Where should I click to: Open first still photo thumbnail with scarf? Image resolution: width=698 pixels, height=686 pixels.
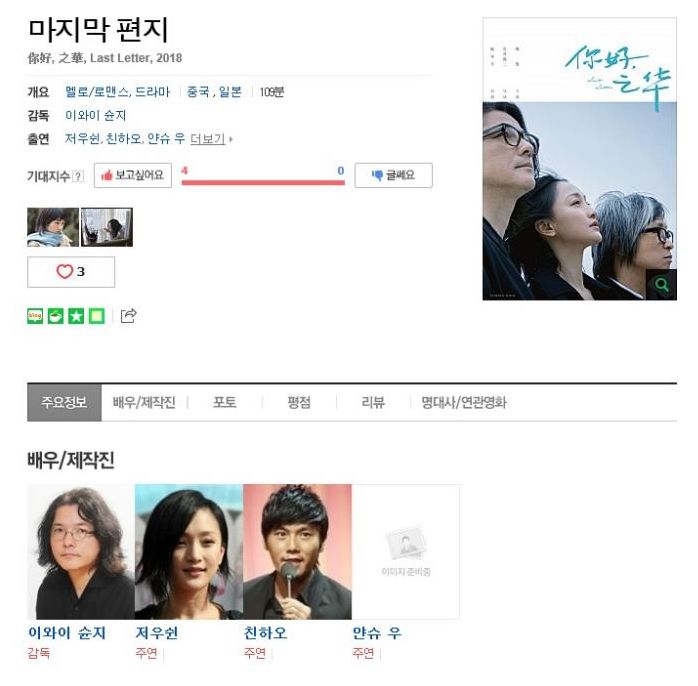pyautogui.click(x=53, y=227)
